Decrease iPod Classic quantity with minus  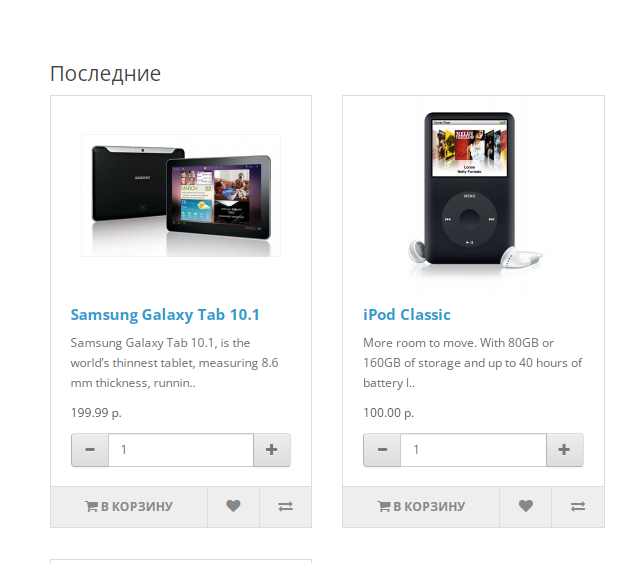tap(382, 450)
